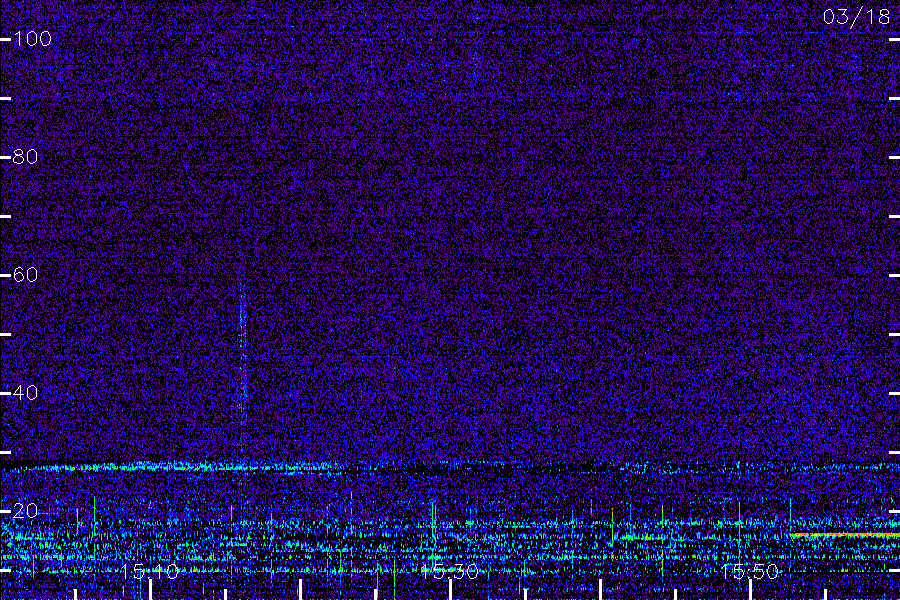The width and height of the screenshot is (900, 600).
Task: Click the 03/18 date label
Action: pos(856,17)
